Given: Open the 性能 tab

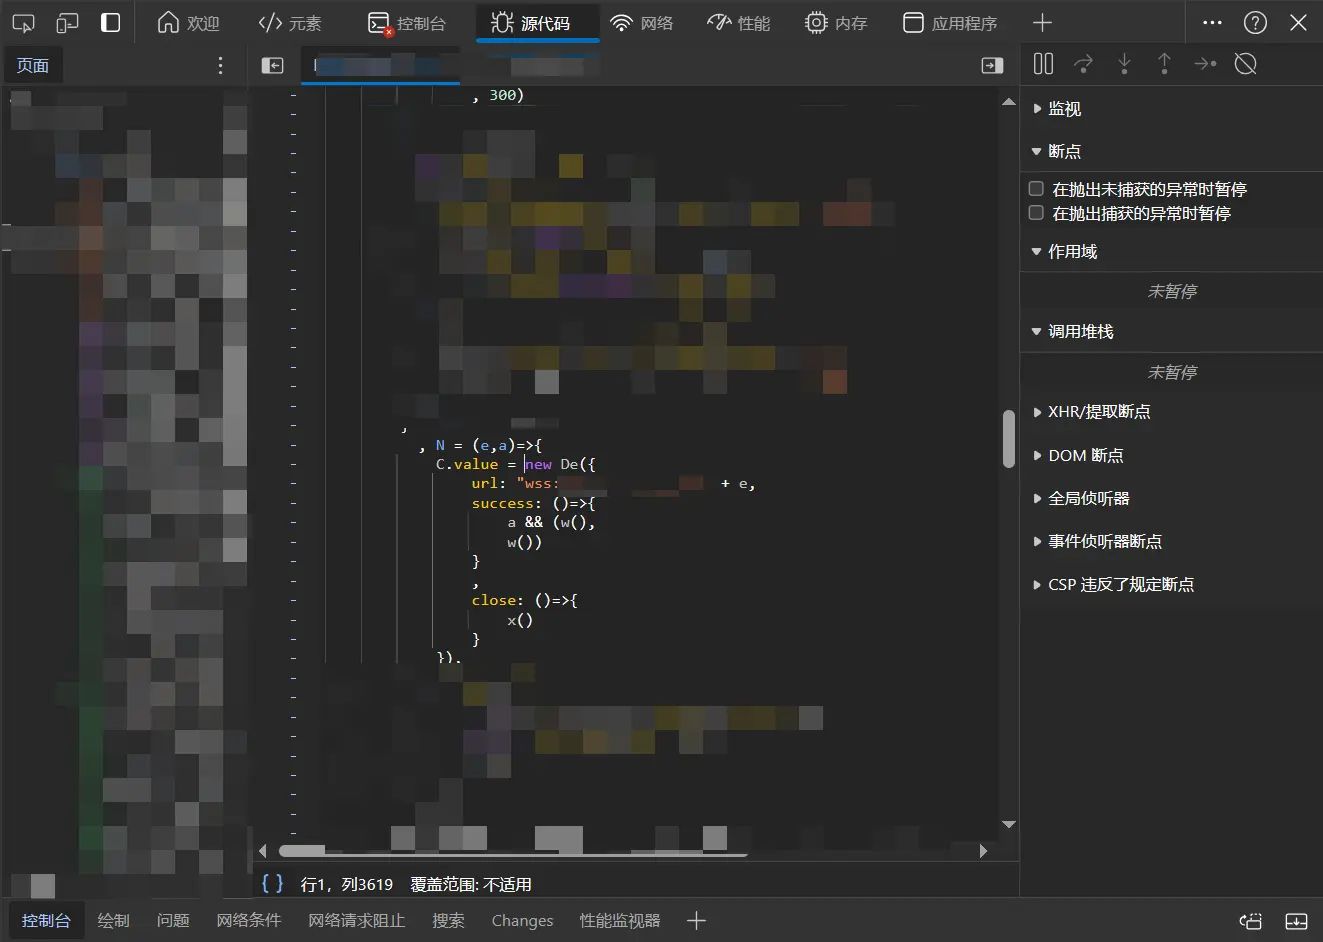Looking at the screenshot, I should point(738,23).
